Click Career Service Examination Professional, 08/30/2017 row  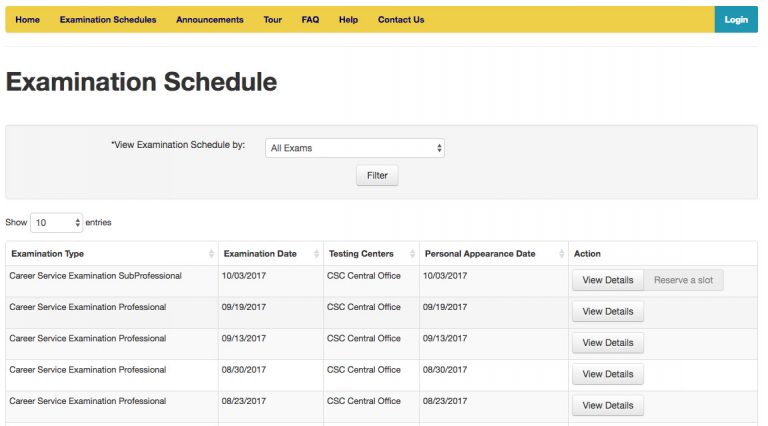pyautogui.click(x=88, y=370)
